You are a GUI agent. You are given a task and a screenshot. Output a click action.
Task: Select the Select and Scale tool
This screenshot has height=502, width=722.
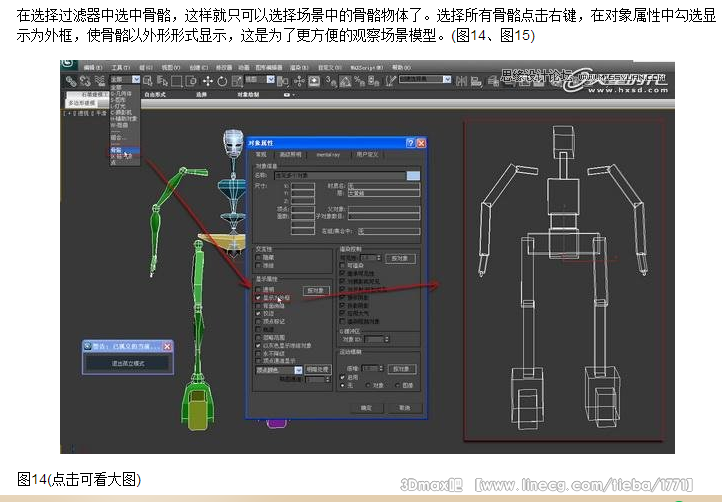coord(237,82)
